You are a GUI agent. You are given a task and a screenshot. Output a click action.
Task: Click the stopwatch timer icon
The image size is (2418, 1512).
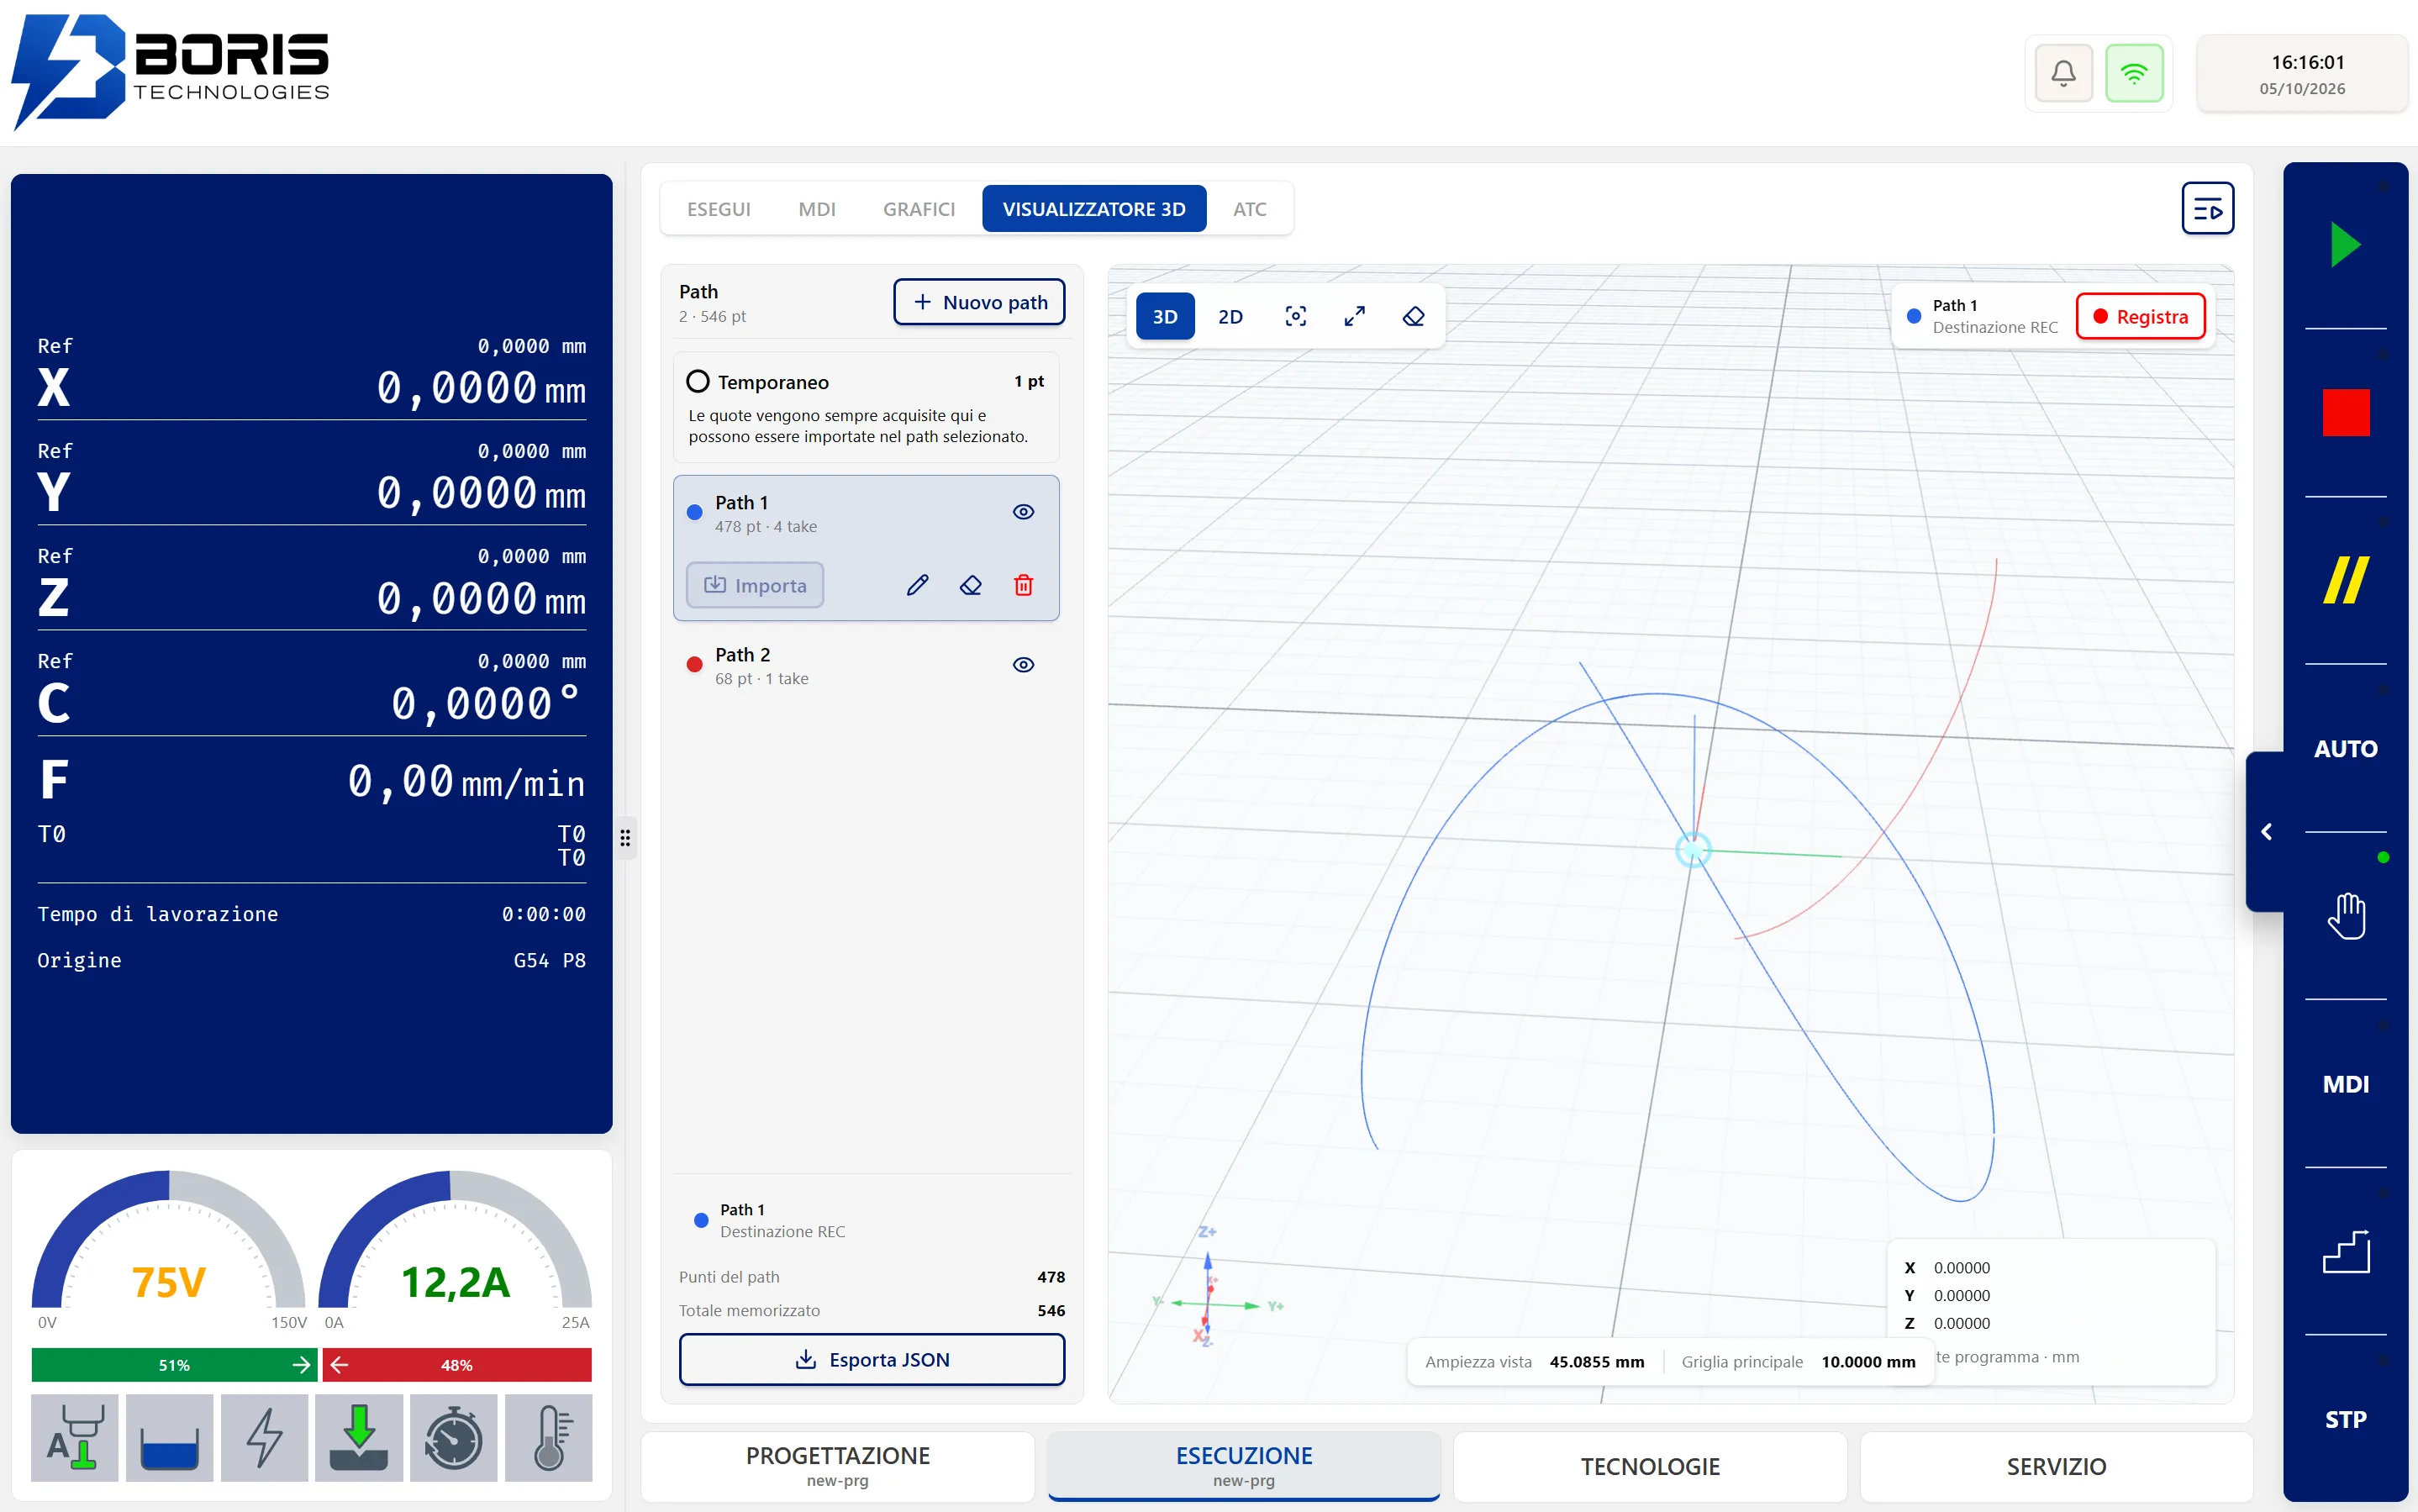point(454,1438)
